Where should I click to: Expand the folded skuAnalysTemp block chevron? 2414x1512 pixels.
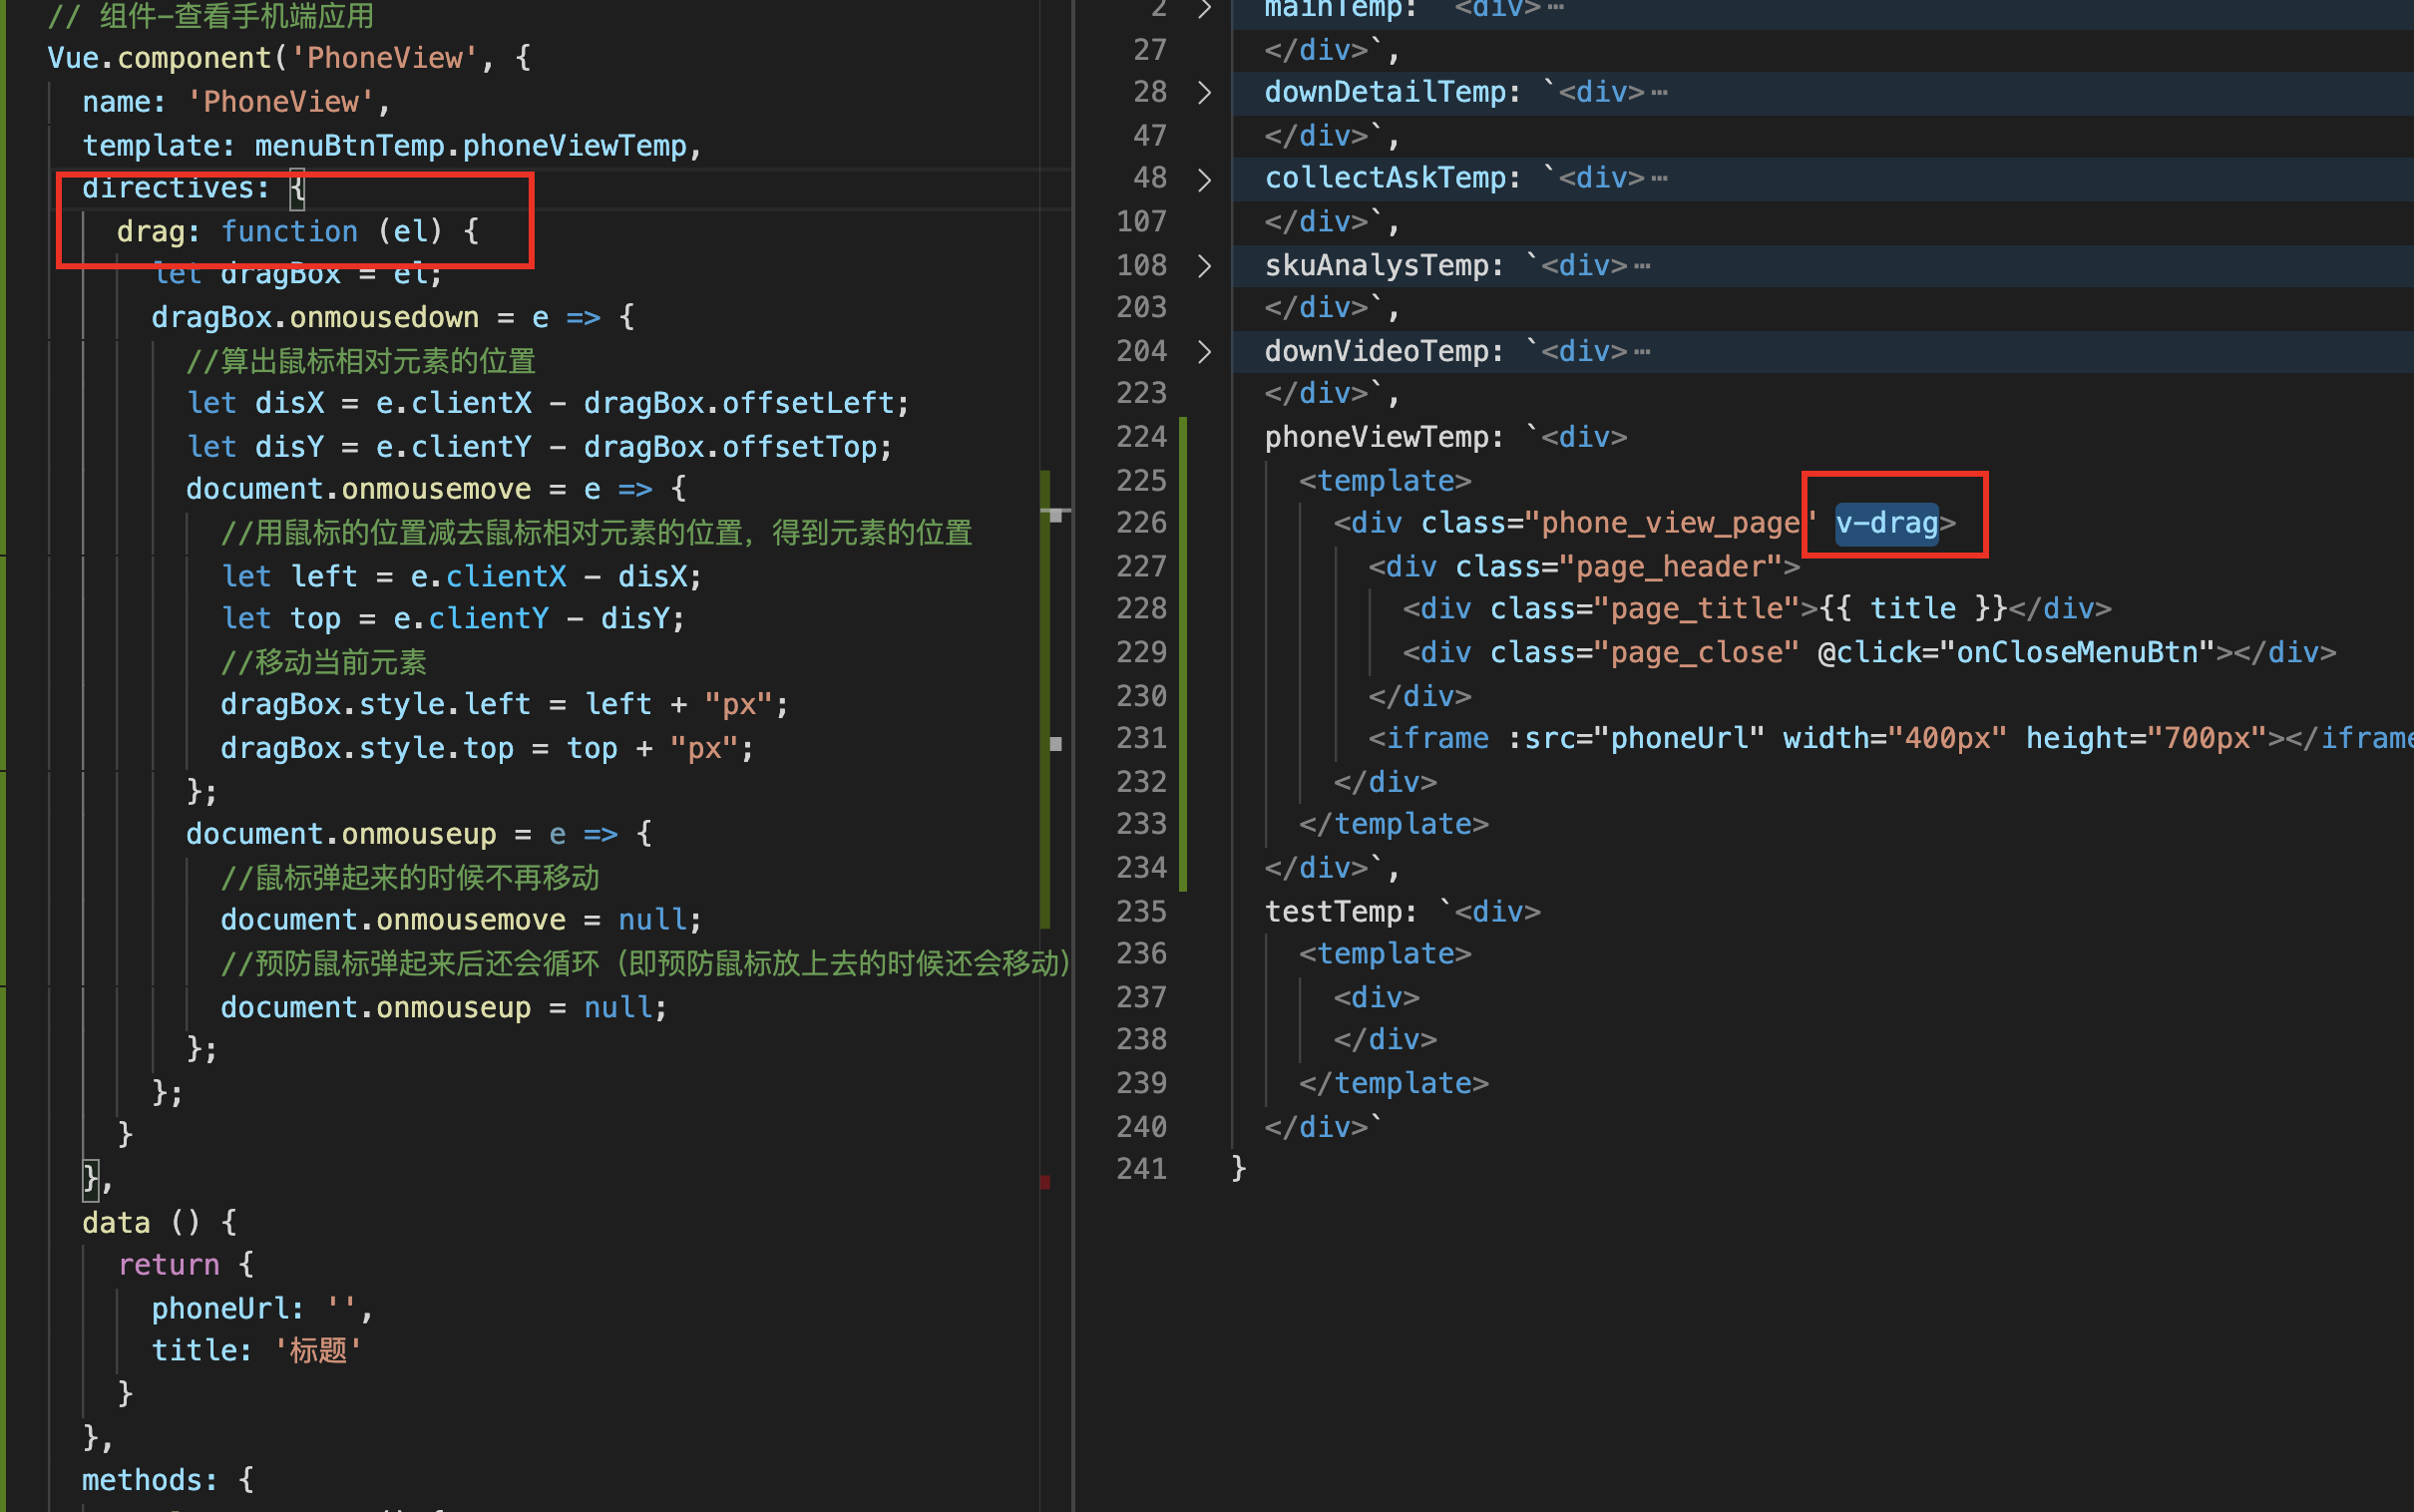click(x=1205, y=265)
